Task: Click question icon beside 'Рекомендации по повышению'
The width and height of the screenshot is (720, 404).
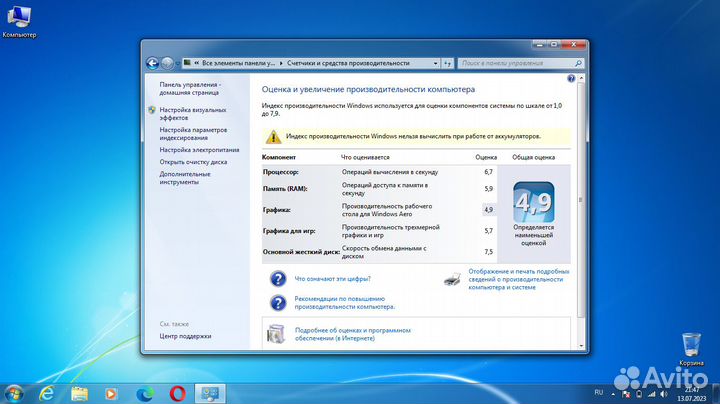Action: (x=278, y=303)
